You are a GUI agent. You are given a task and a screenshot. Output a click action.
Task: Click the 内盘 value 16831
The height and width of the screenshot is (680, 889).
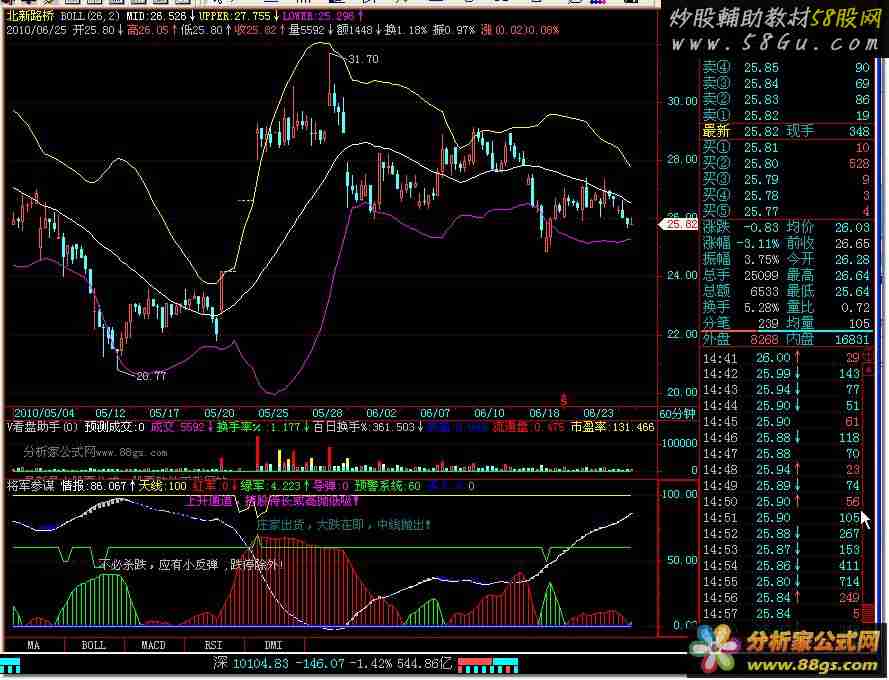853,339
